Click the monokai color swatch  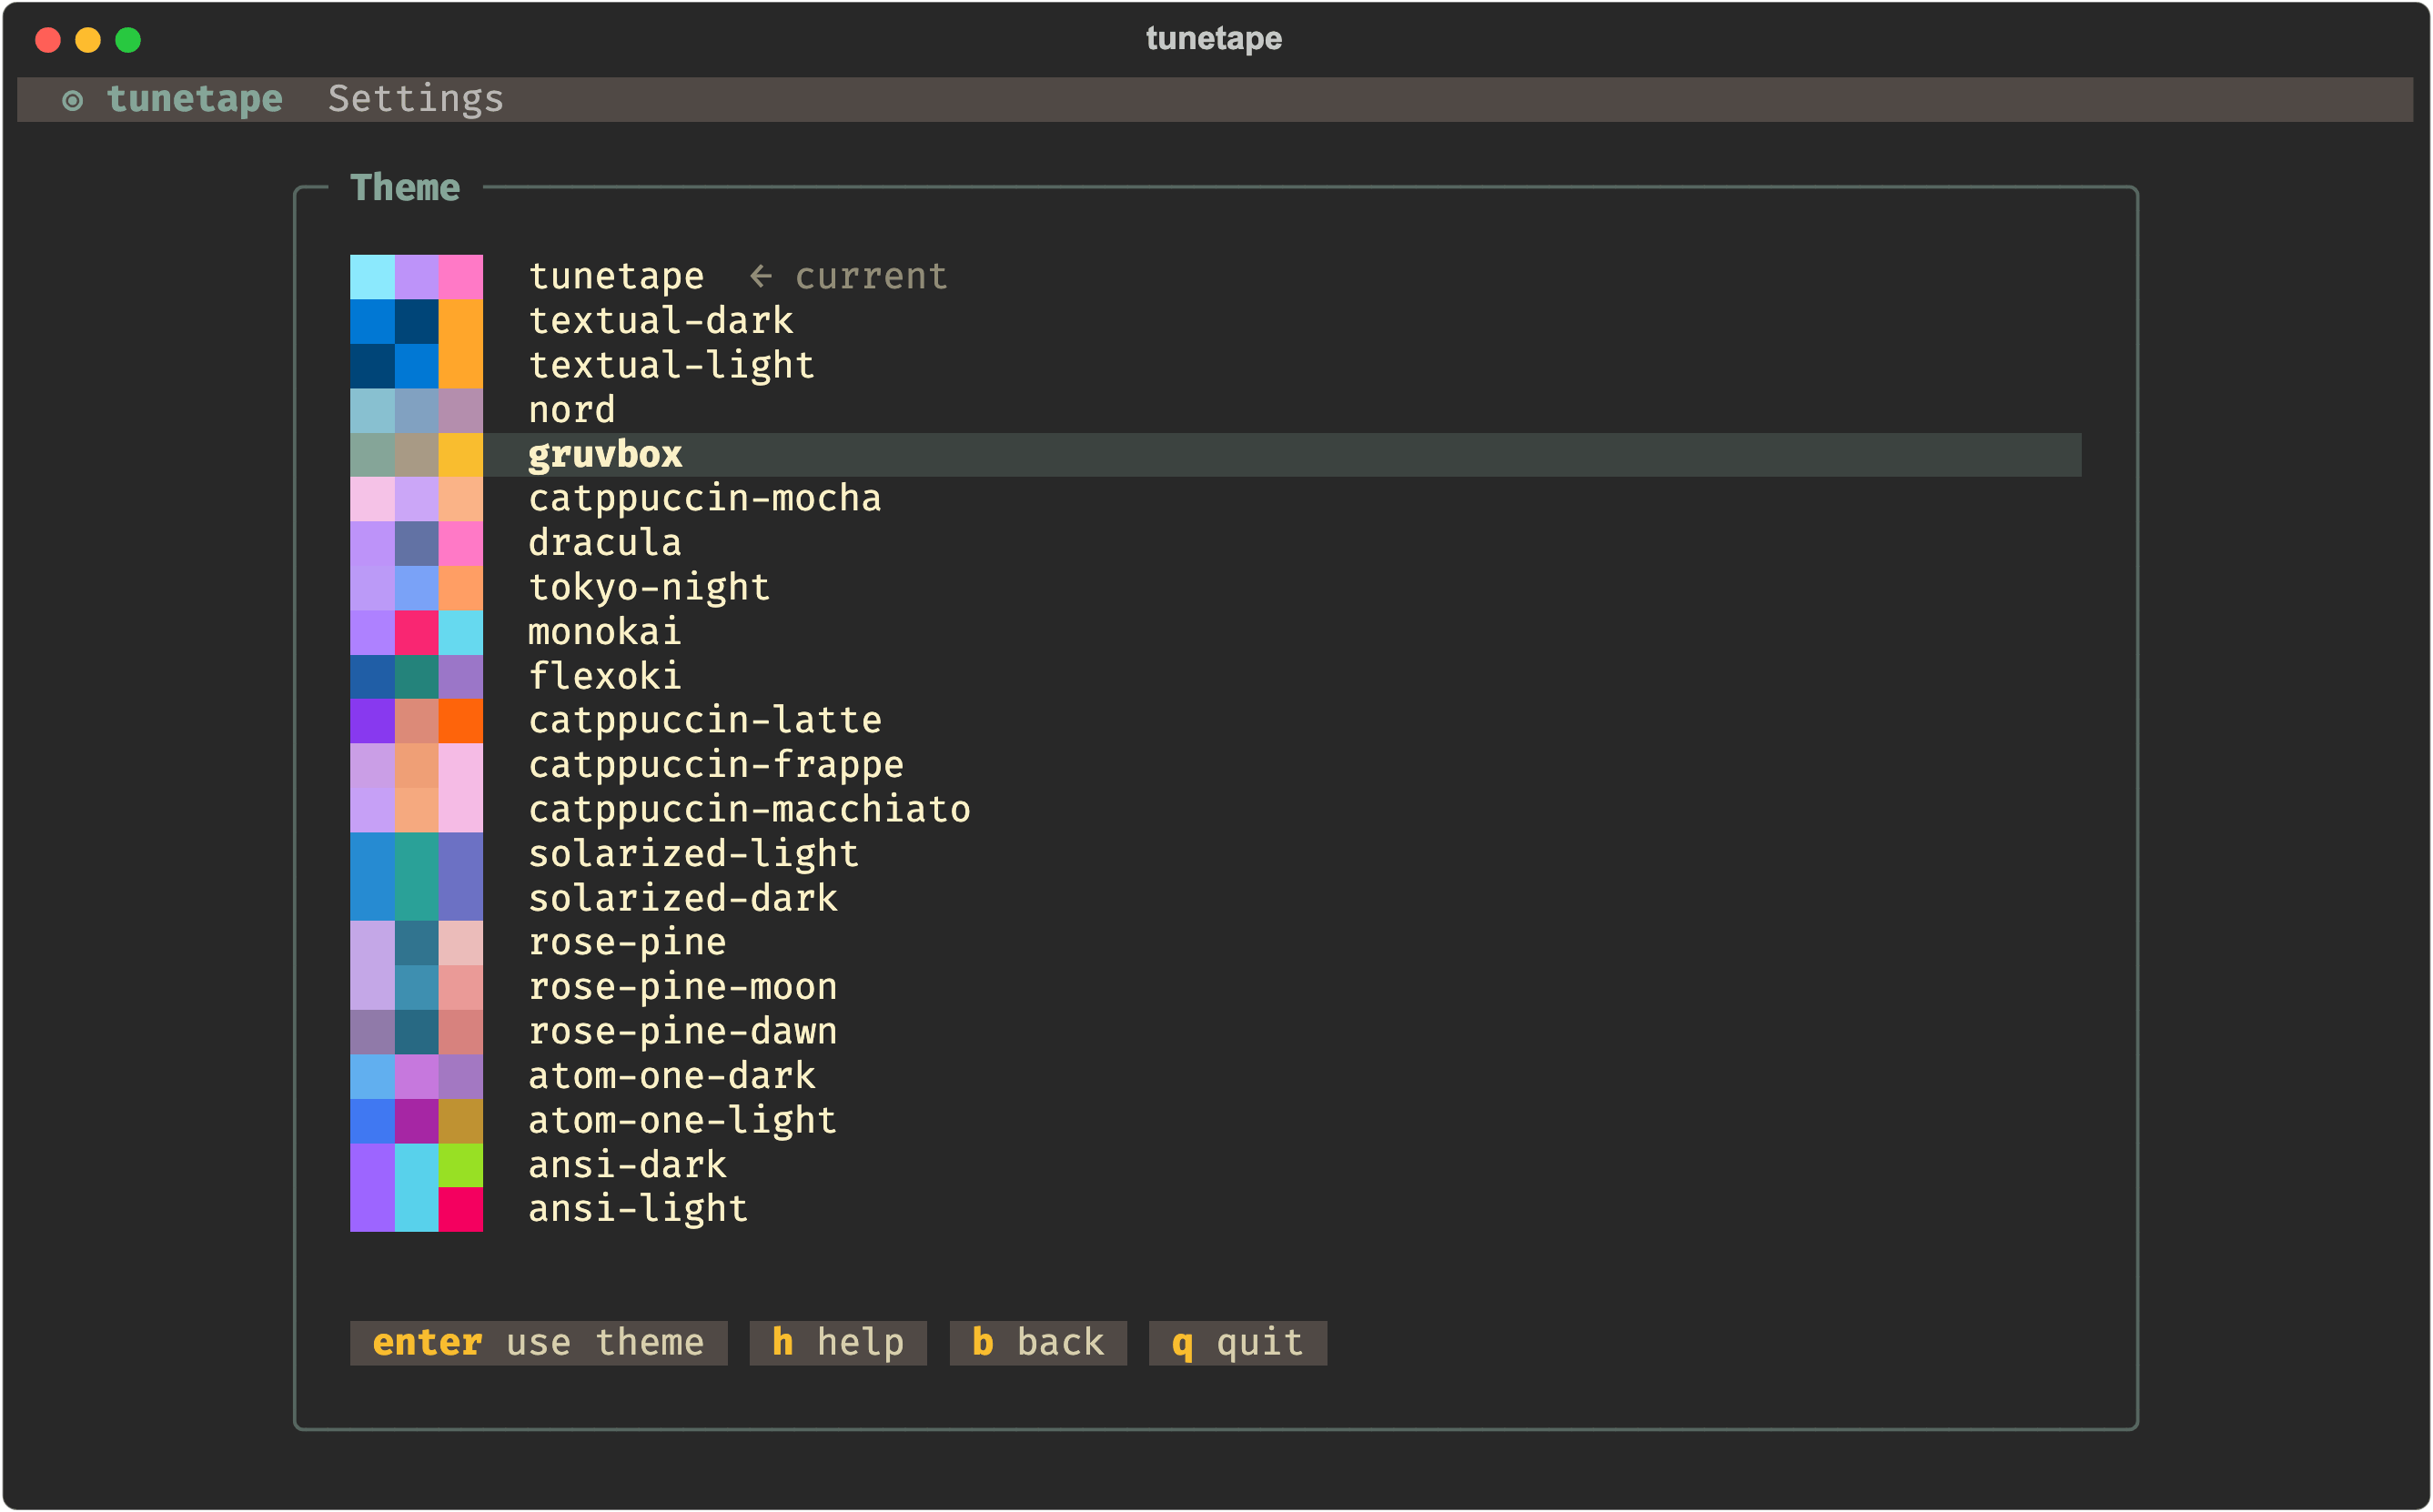click(x=416, y=632)
